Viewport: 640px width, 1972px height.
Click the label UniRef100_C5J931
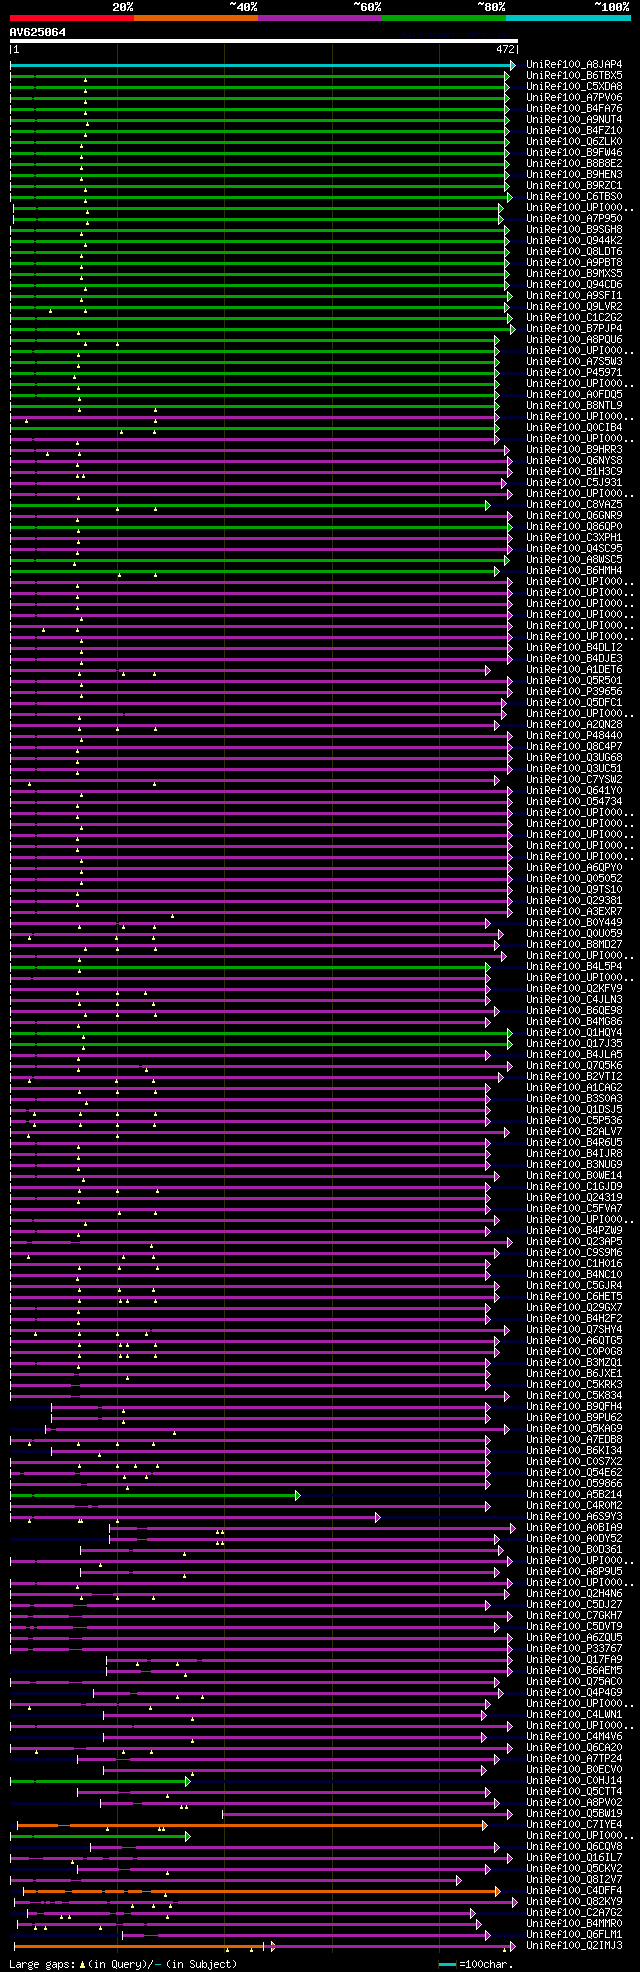[574, 483]
